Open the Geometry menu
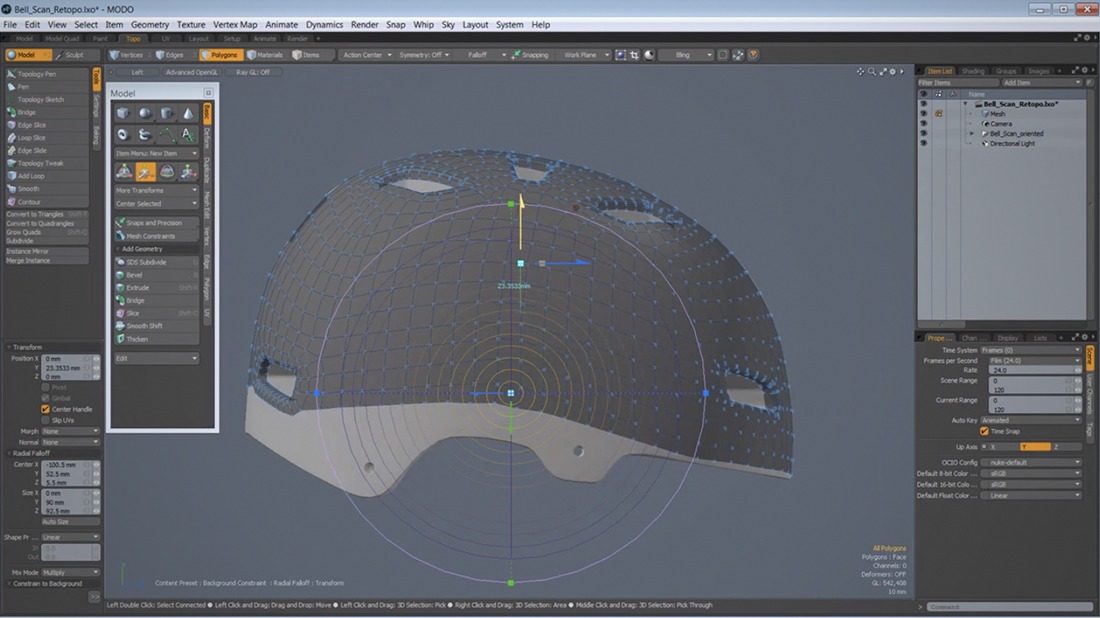The height and width of the screenshot is (618, 1100). tap(150, 24)
